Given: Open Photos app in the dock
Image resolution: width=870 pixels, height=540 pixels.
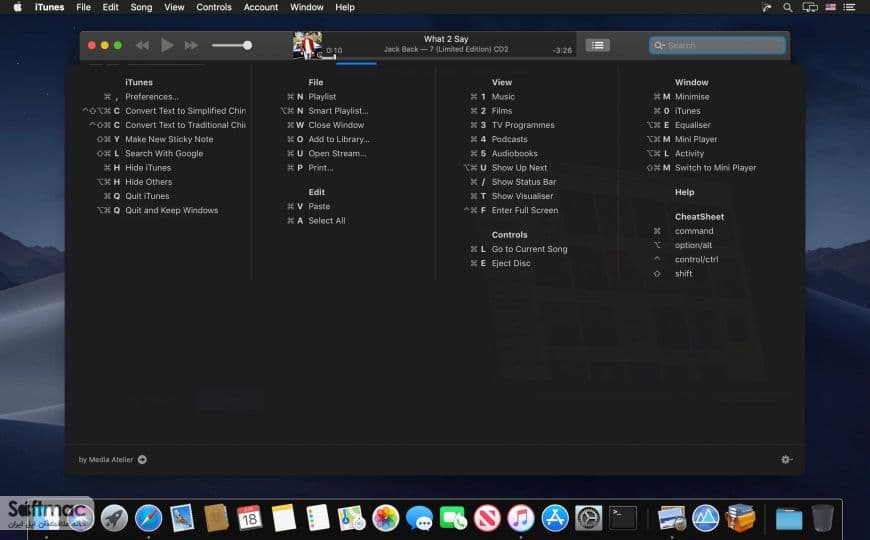Looking at the screenshot, I should pos(386,518).
